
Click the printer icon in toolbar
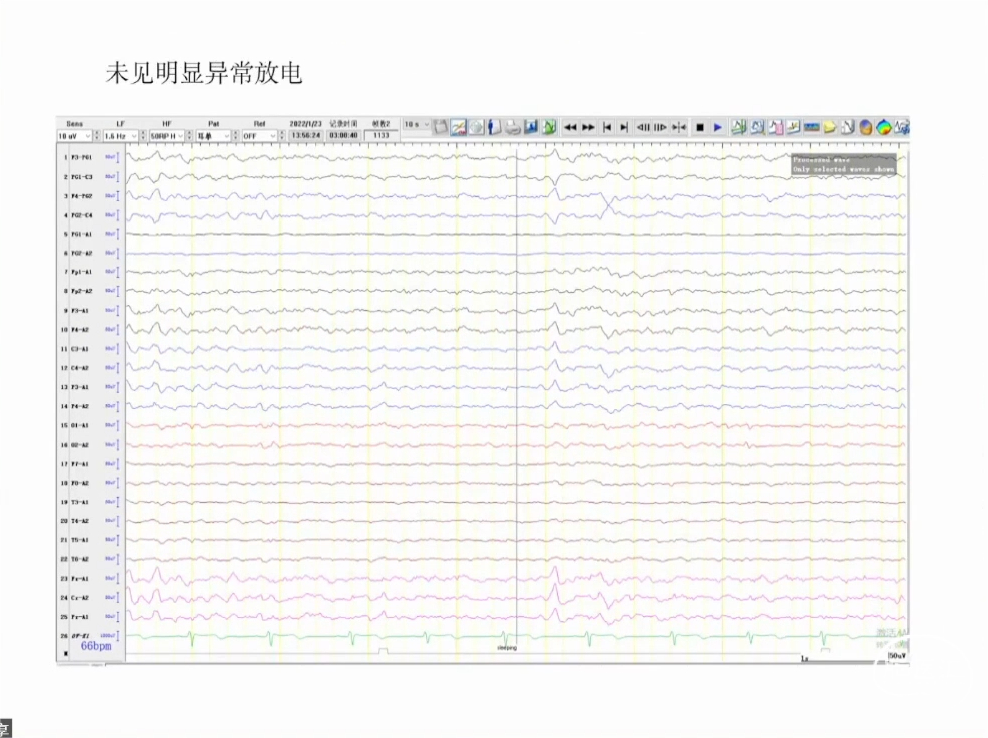coord(513,127)
